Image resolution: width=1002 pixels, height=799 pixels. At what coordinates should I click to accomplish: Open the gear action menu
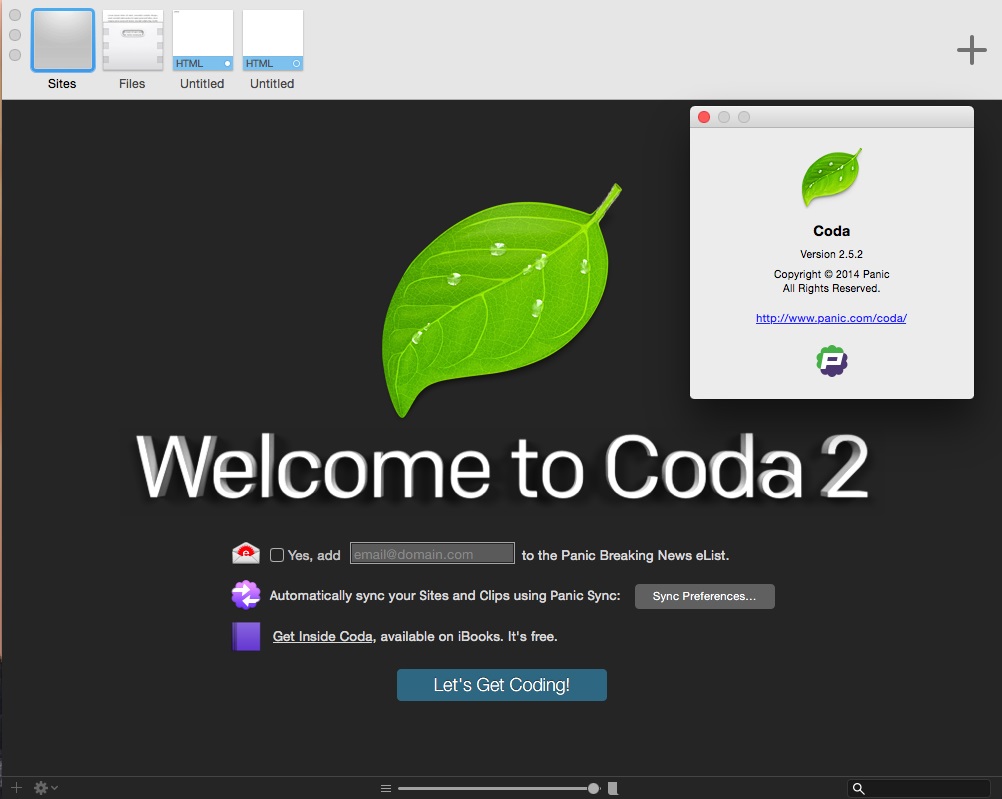45,788
